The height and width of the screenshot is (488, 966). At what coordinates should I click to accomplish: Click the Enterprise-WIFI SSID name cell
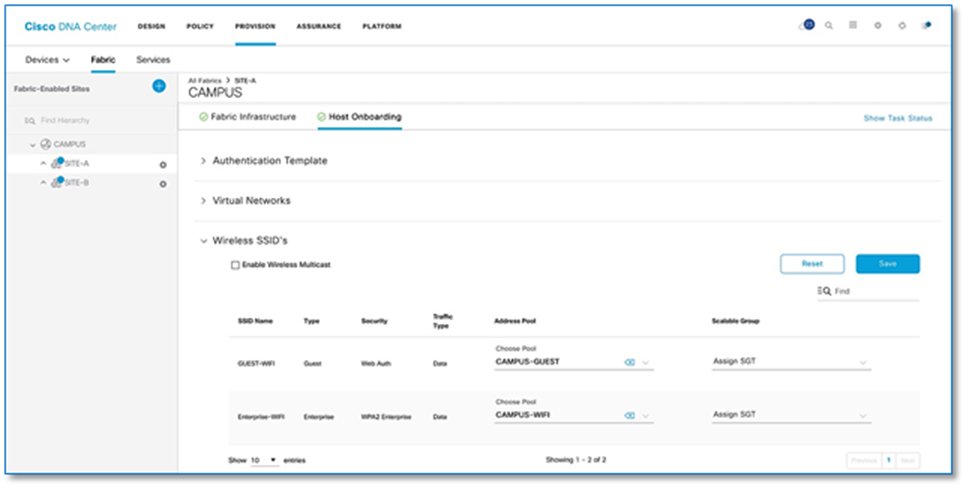[x=261, y=418]
